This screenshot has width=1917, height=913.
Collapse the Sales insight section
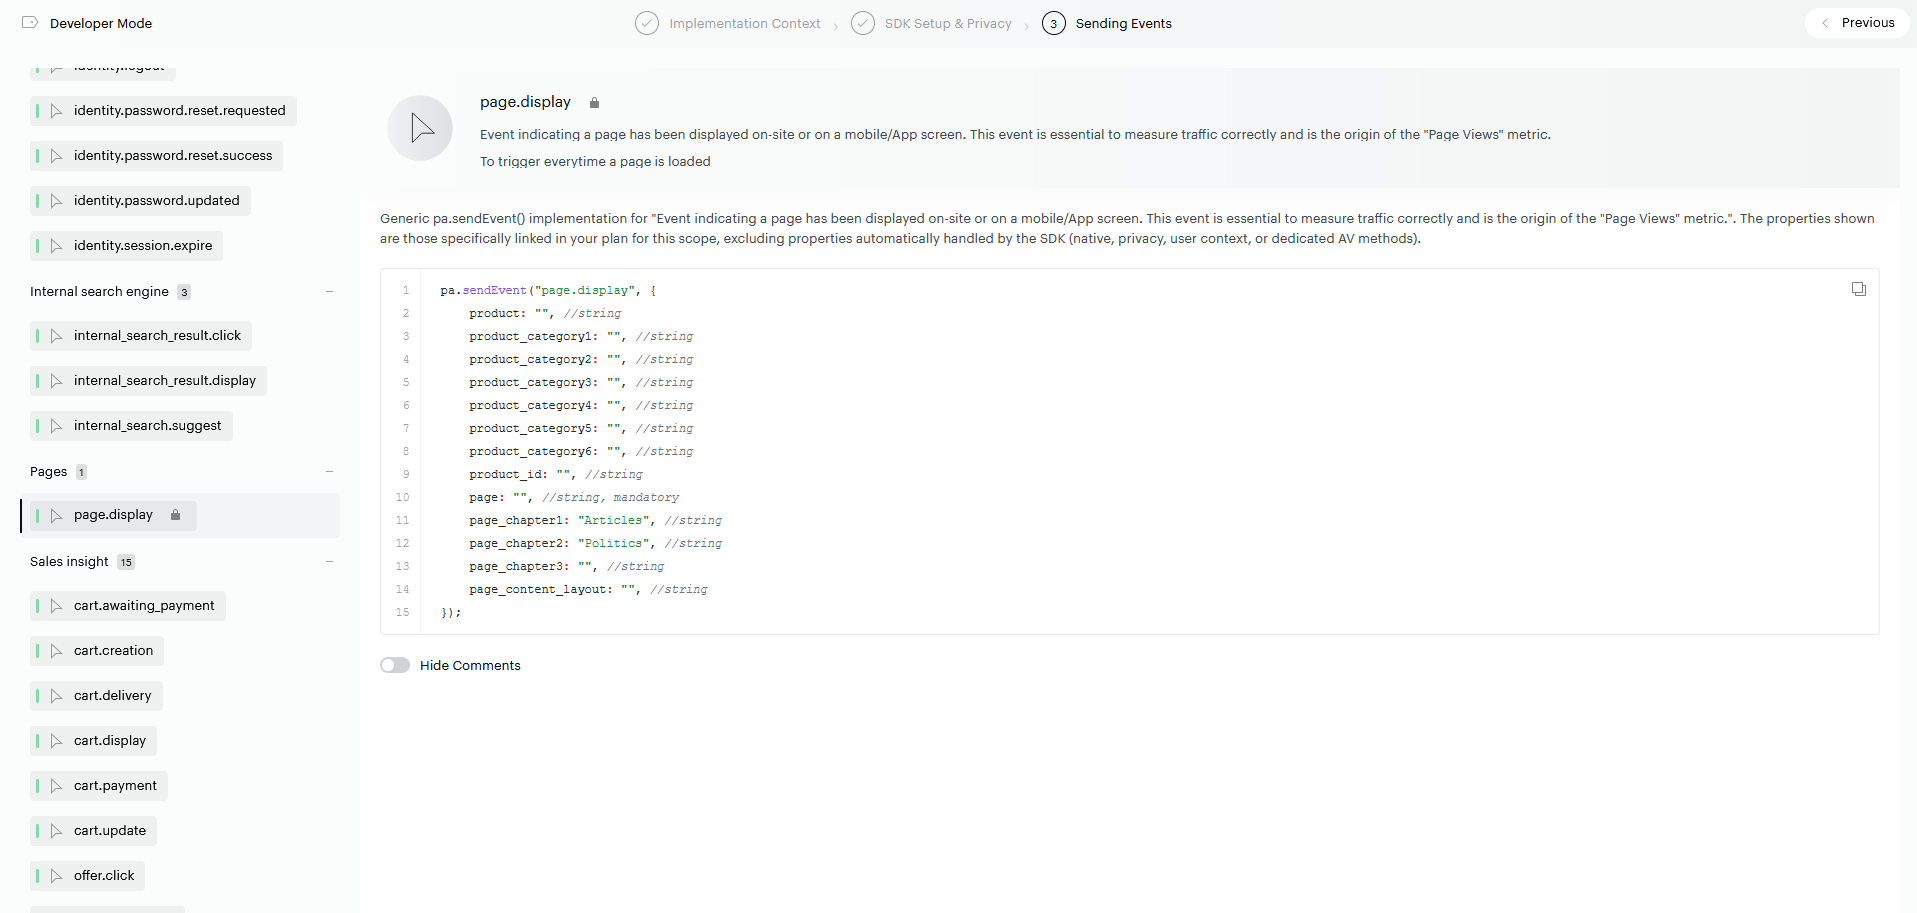click(329, 562)
